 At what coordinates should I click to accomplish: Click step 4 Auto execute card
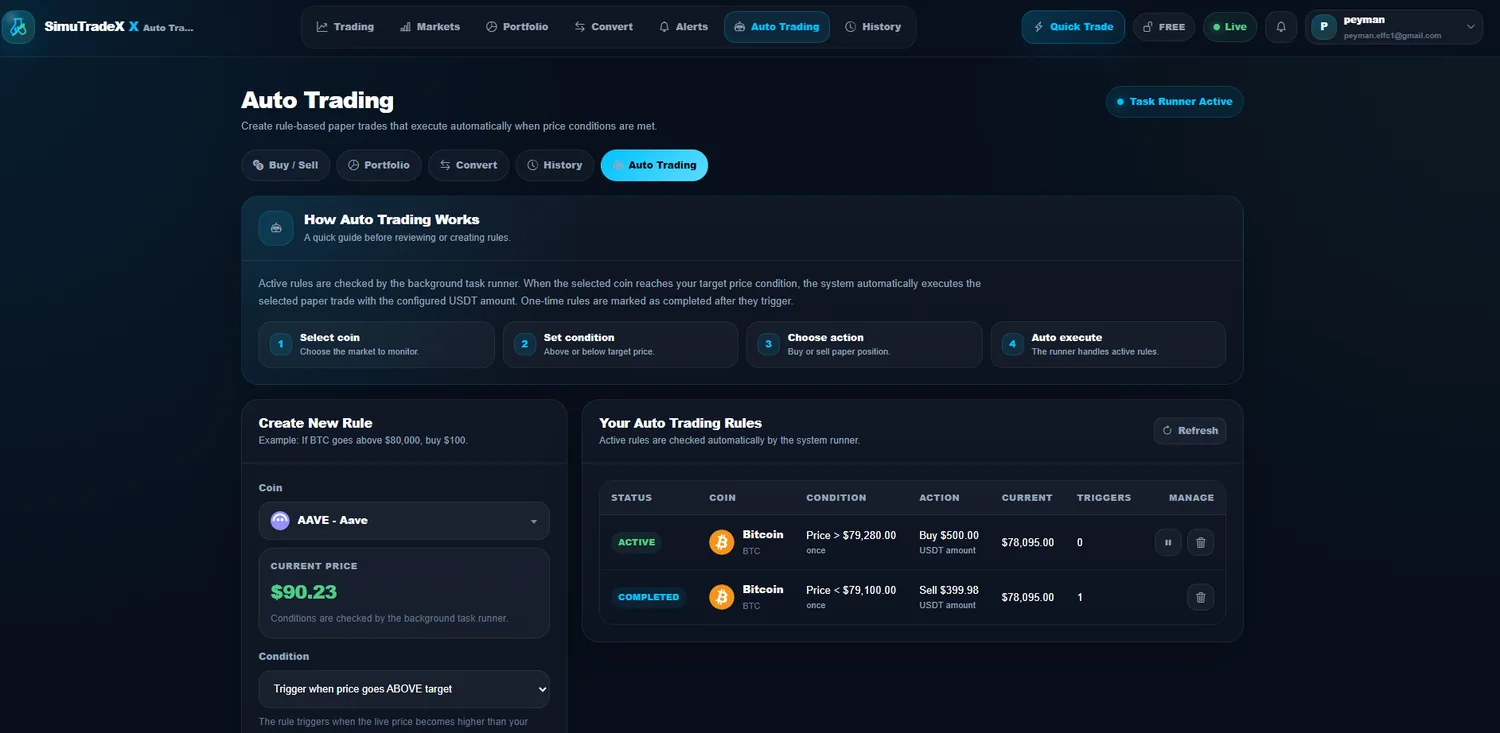point(1108,344)
